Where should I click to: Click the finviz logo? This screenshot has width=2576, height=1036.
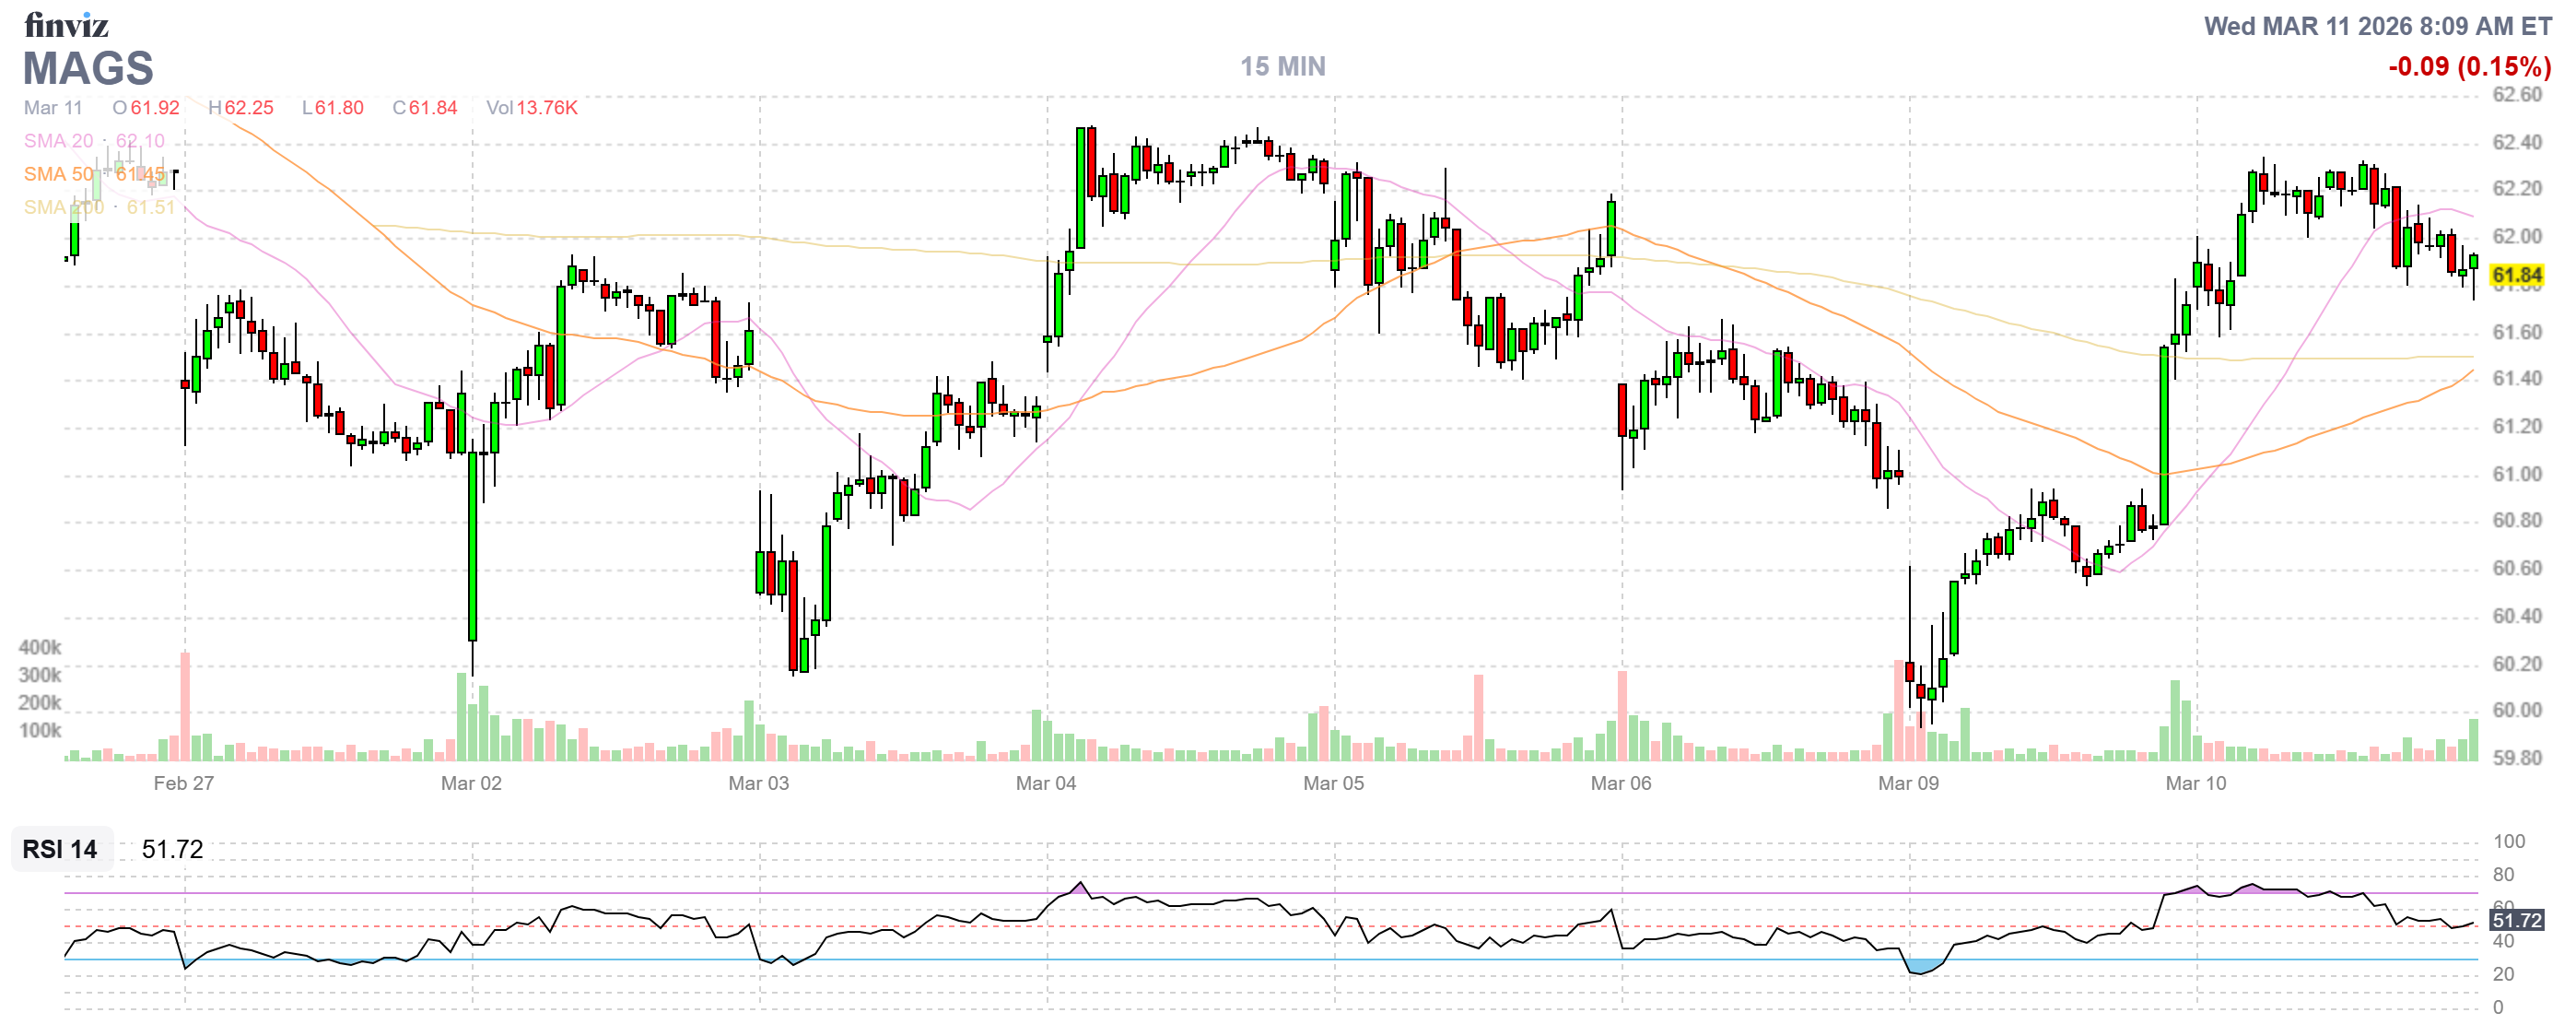pyautogui.click(x=66, y=24)
